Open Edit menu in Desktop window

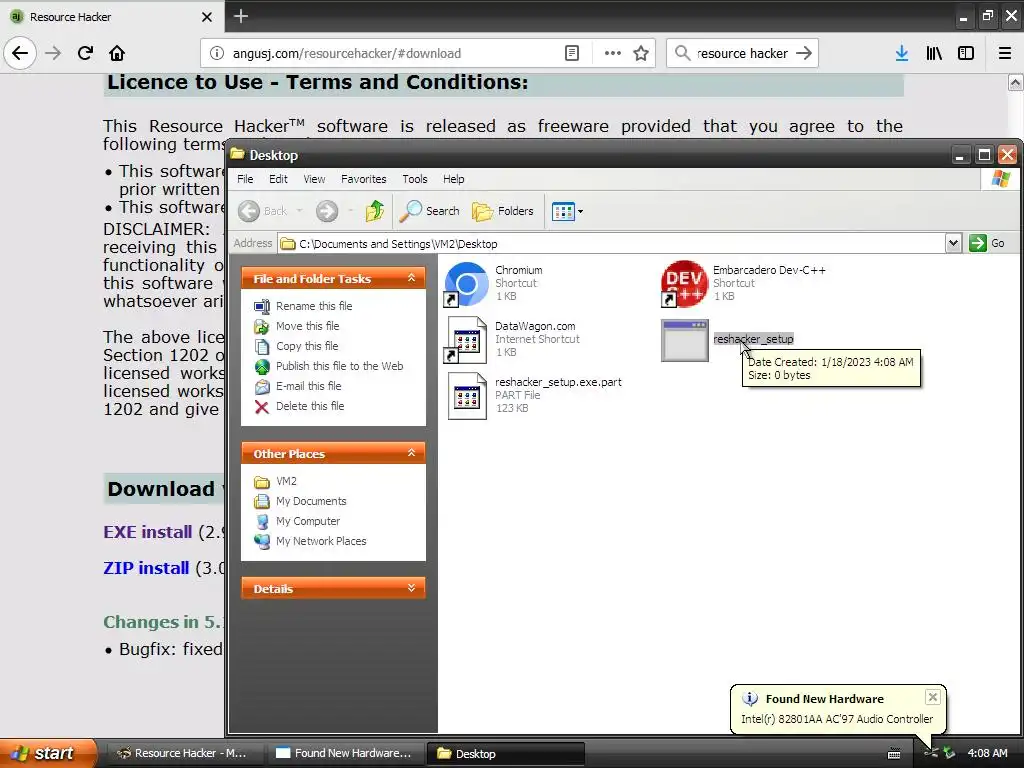(x=278, y=179)
